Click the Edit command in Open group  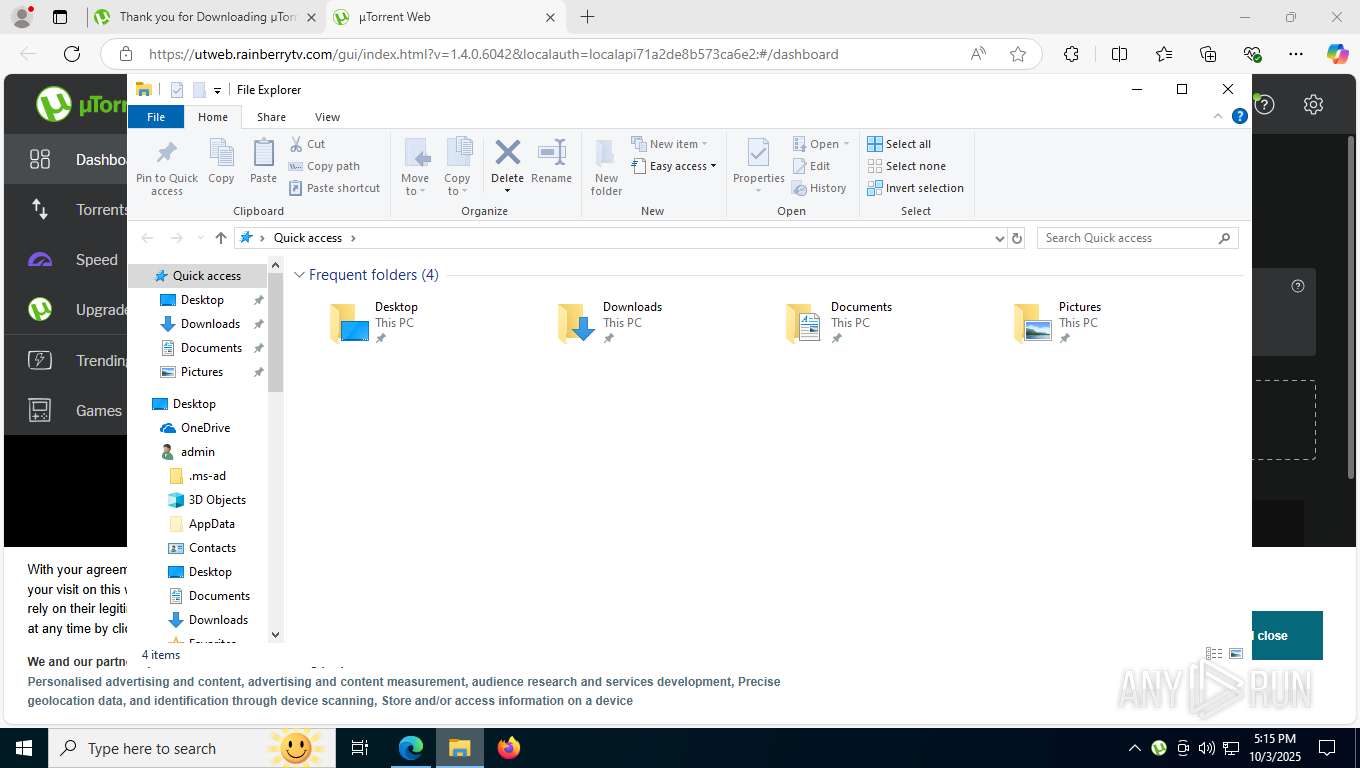[811, 166]
